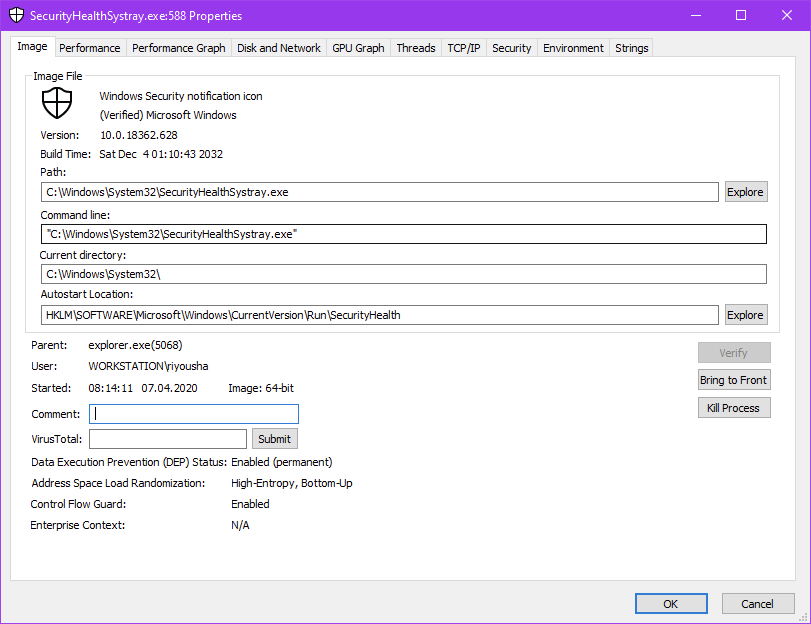811x624 pixels.
Task: Switch to the GPU Graph tab
Action: click(358, 48)
